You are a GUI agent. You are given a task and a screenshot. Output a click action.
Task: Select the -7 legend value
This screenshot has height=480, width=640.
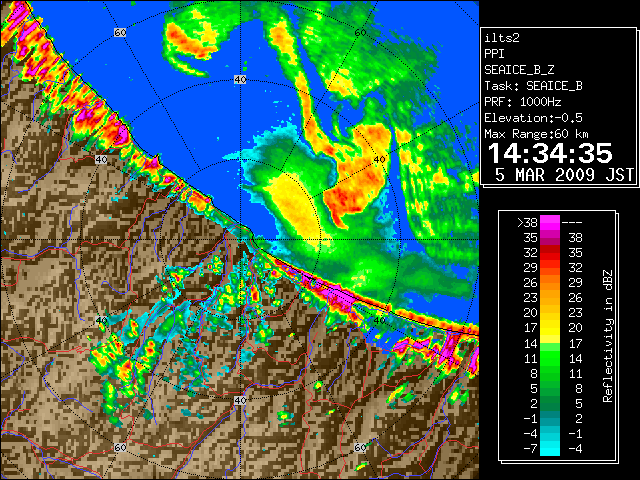[x=530, y=449]
